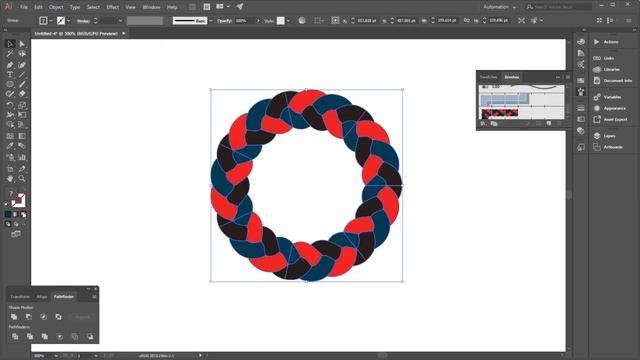Select the Width tool
Screen dimensions: 640x360
(x=10, y=115)
